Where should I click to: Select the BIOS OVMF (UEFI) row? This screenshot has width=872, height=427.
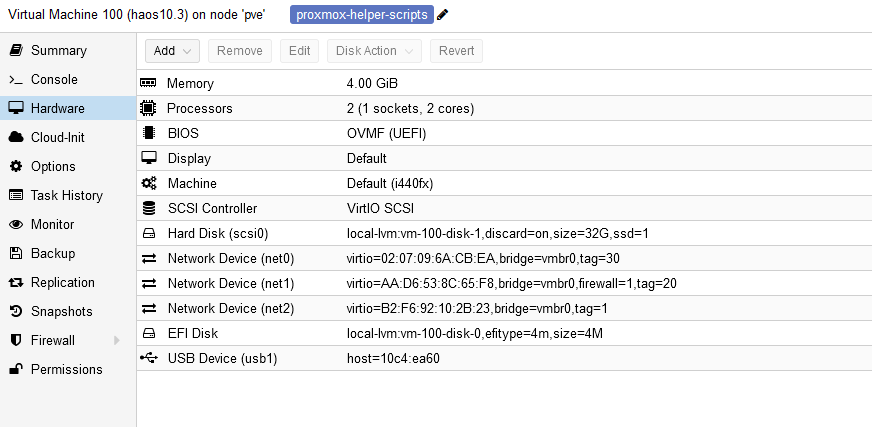click(500, 134)
